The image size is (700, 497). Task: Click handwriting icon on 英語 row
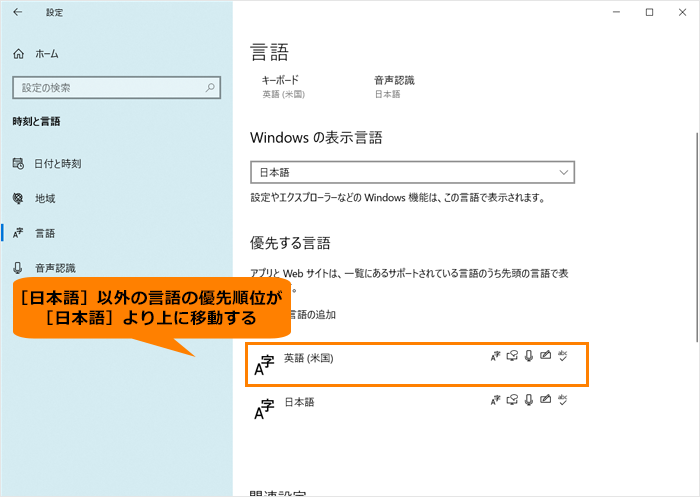click(x=545, y=355)
